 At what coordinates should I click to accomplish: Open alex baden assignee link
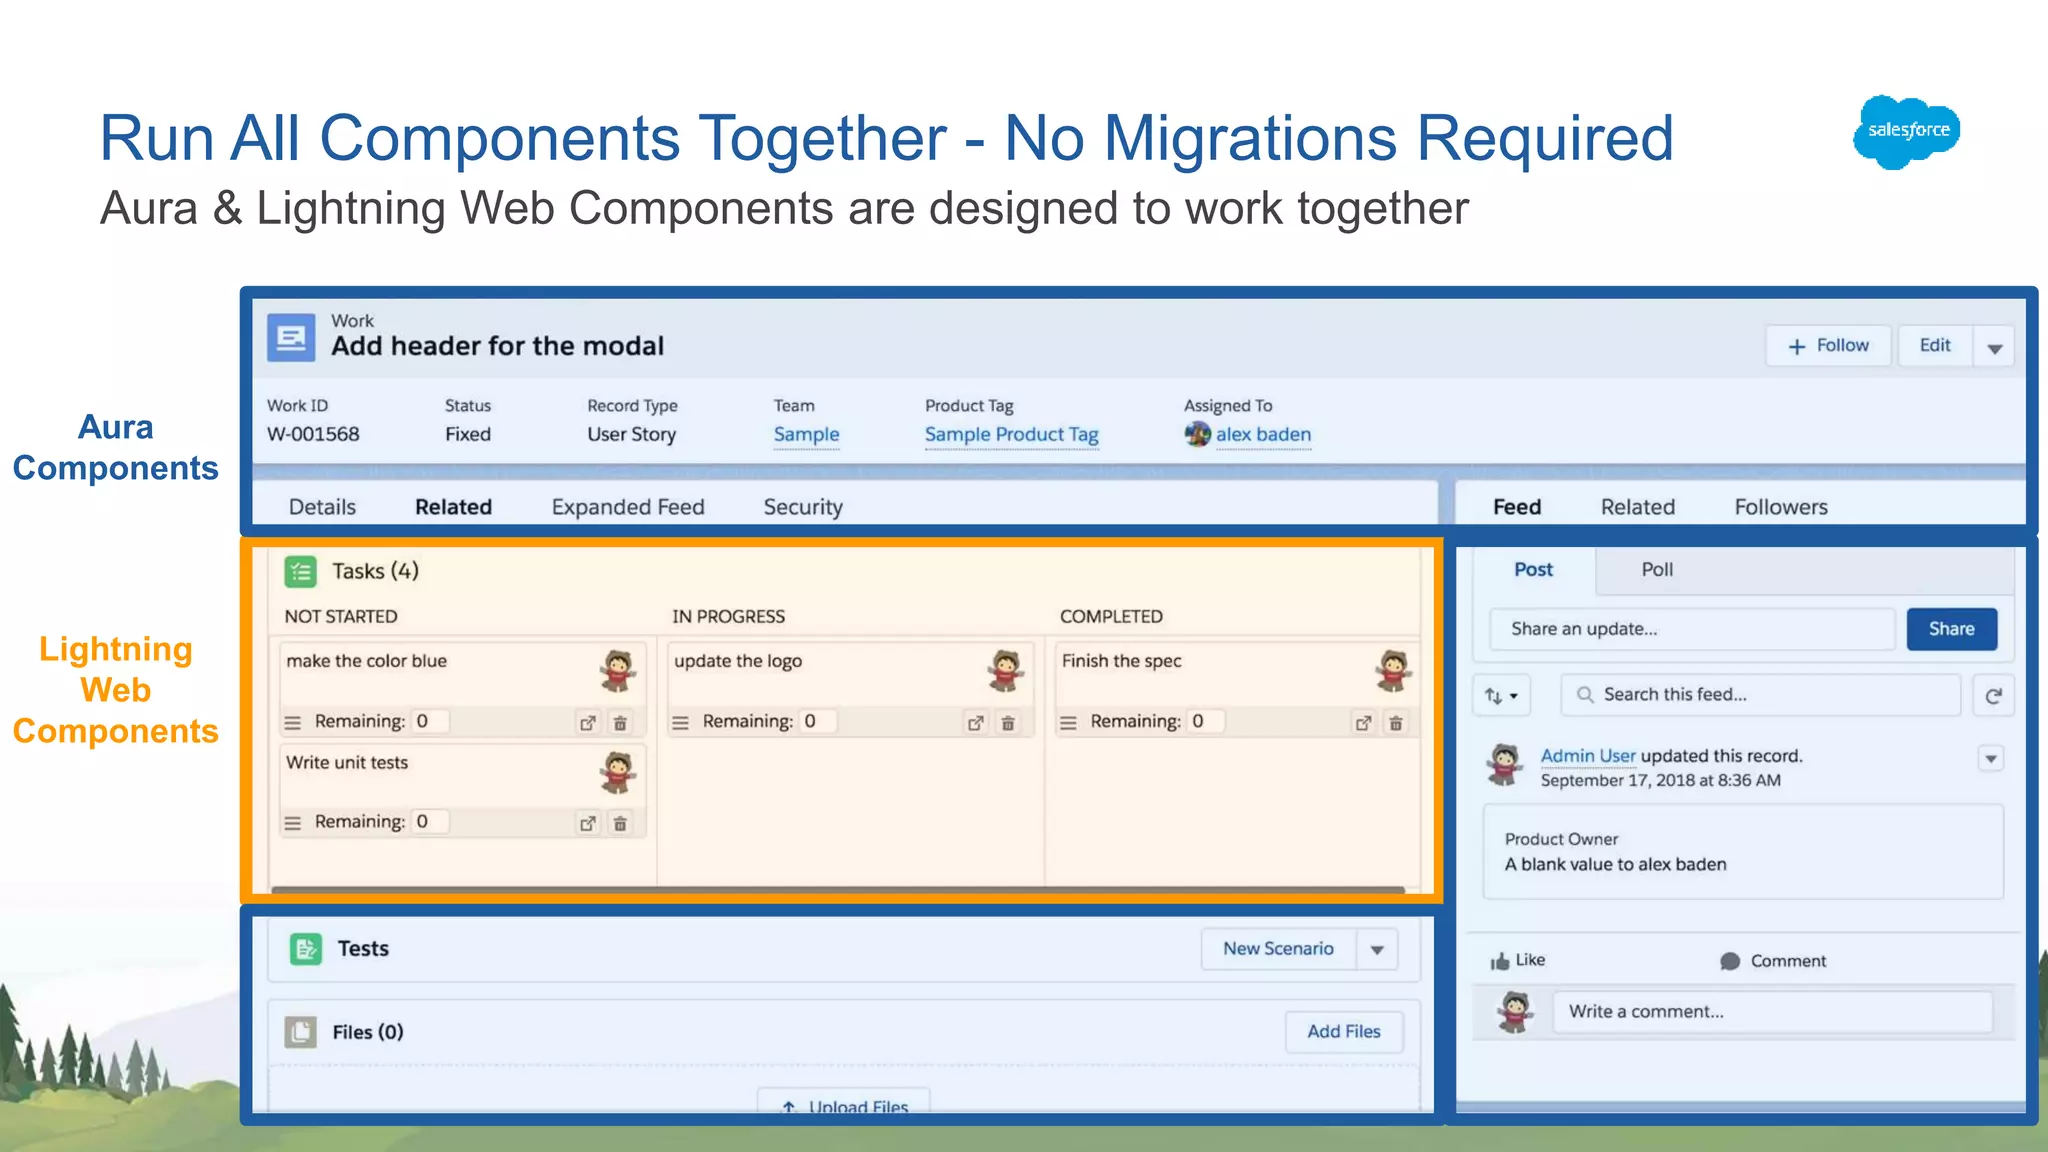point(1263,435)
